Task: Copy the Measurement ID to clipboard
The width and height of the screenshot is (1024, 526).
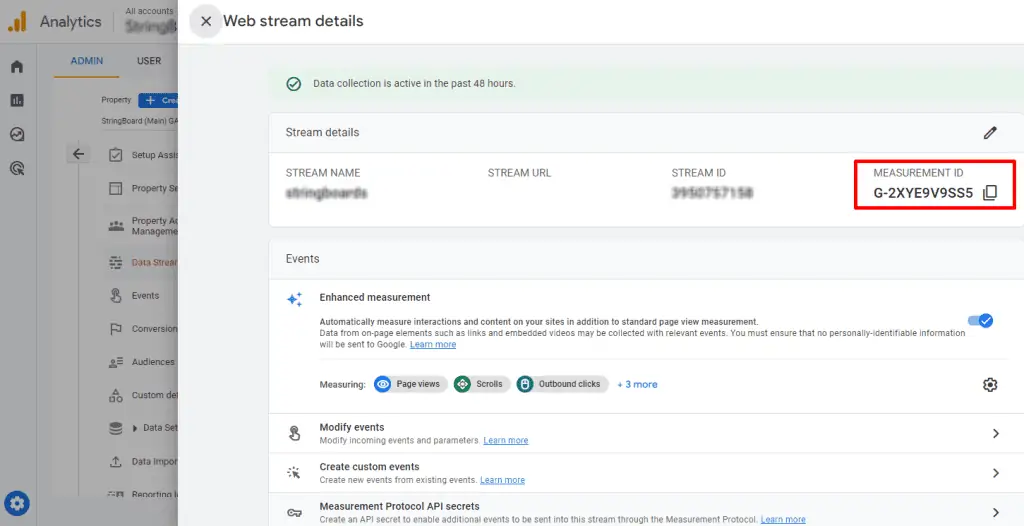Action: (990, 193)
